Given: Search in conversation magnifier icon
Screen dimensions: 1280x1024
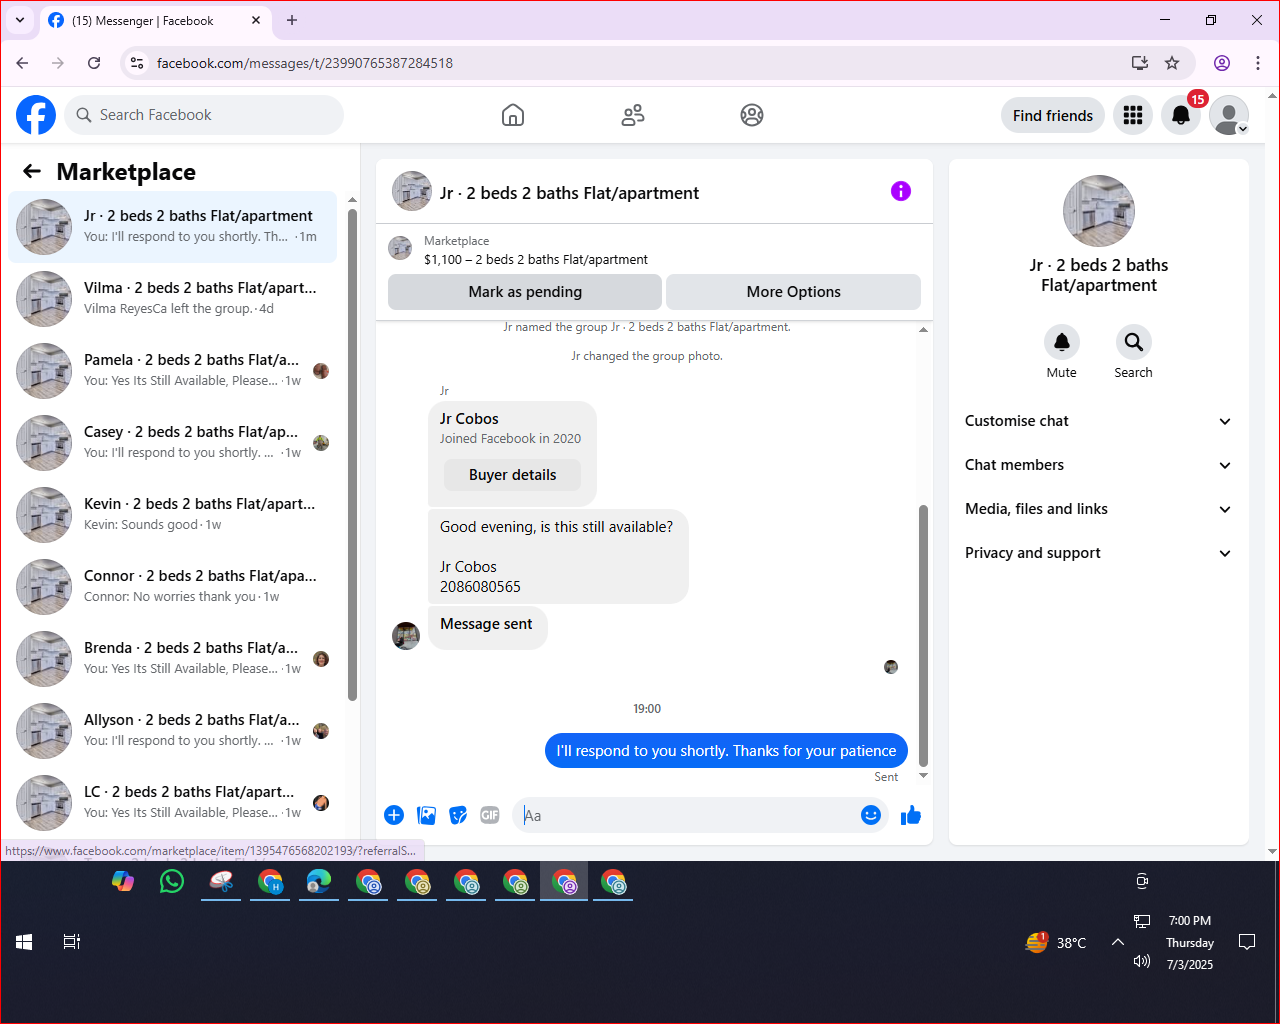Looking at the screenshot, I should point(1134,342).
